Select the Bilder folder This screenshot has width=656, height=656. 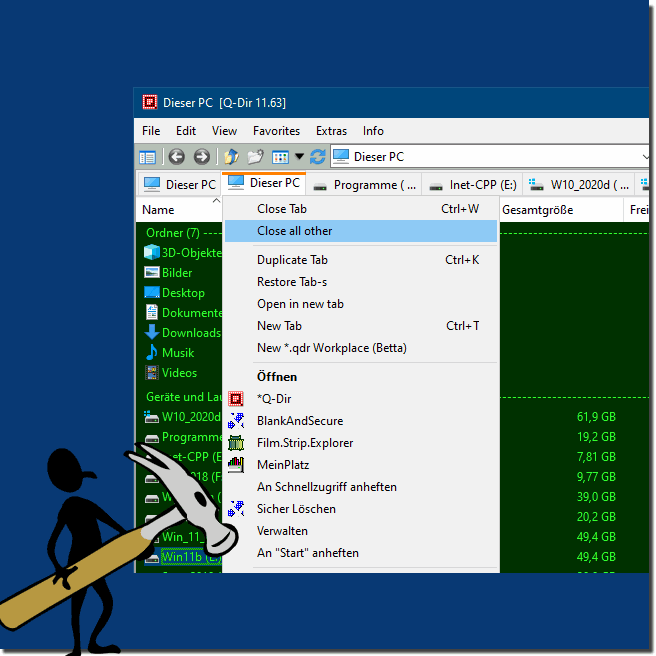[168, 273]
